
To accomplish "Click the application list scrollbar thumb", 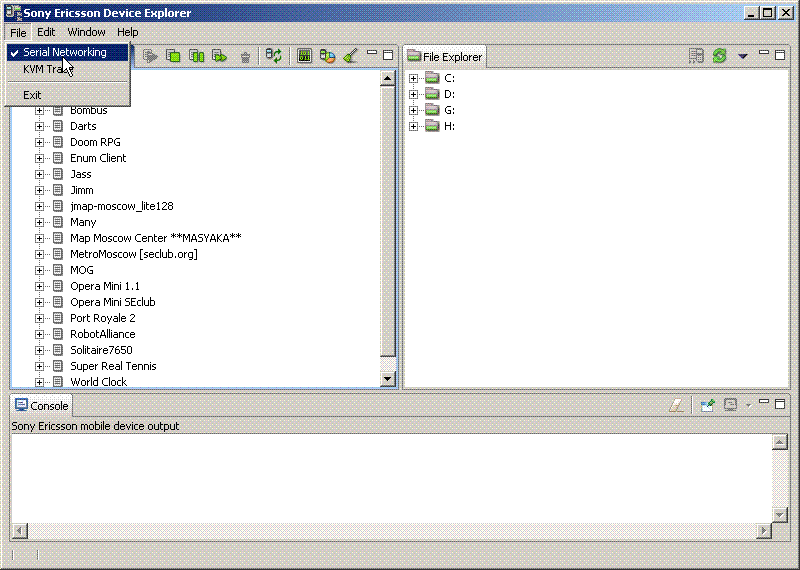I will click(x=388, y=221).
